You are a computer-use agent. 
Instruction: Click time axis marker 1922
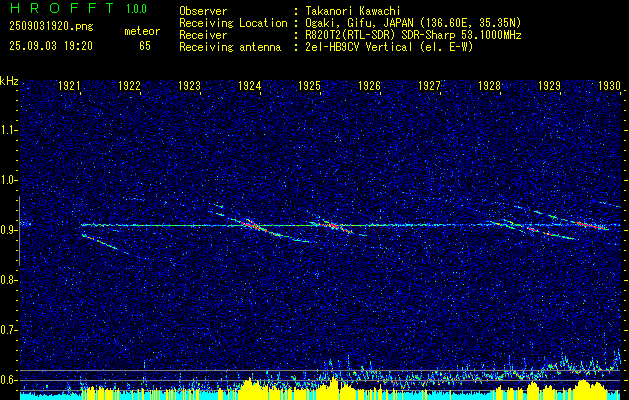(x=130, y=85)
